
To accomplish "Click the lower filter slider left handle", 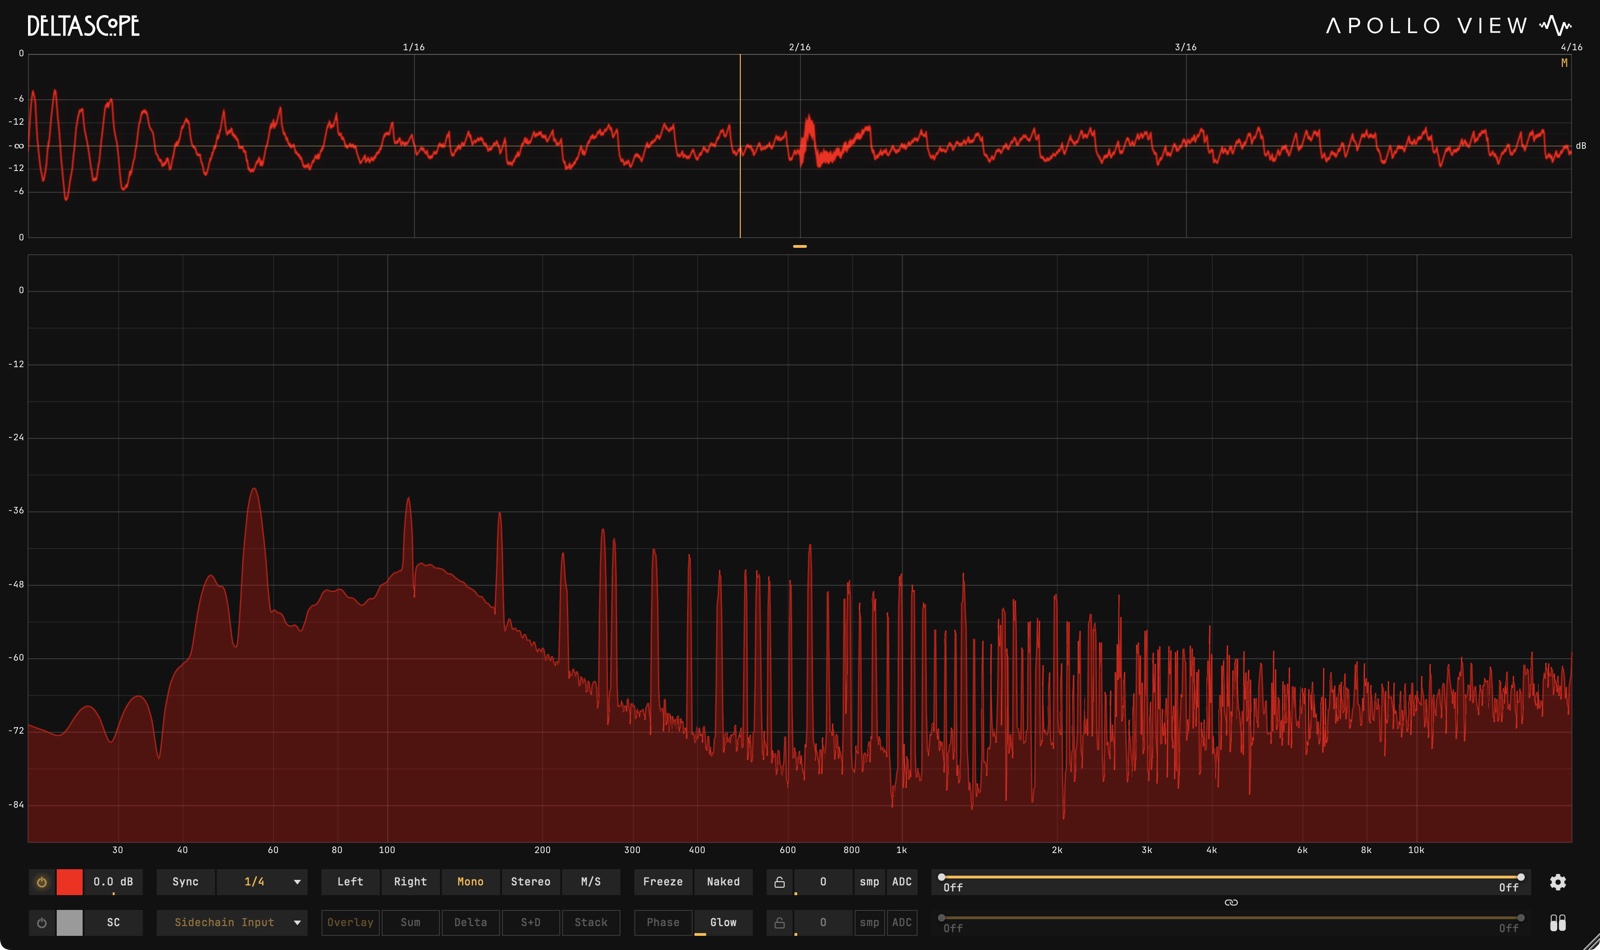I will click(x=942, y=918).
